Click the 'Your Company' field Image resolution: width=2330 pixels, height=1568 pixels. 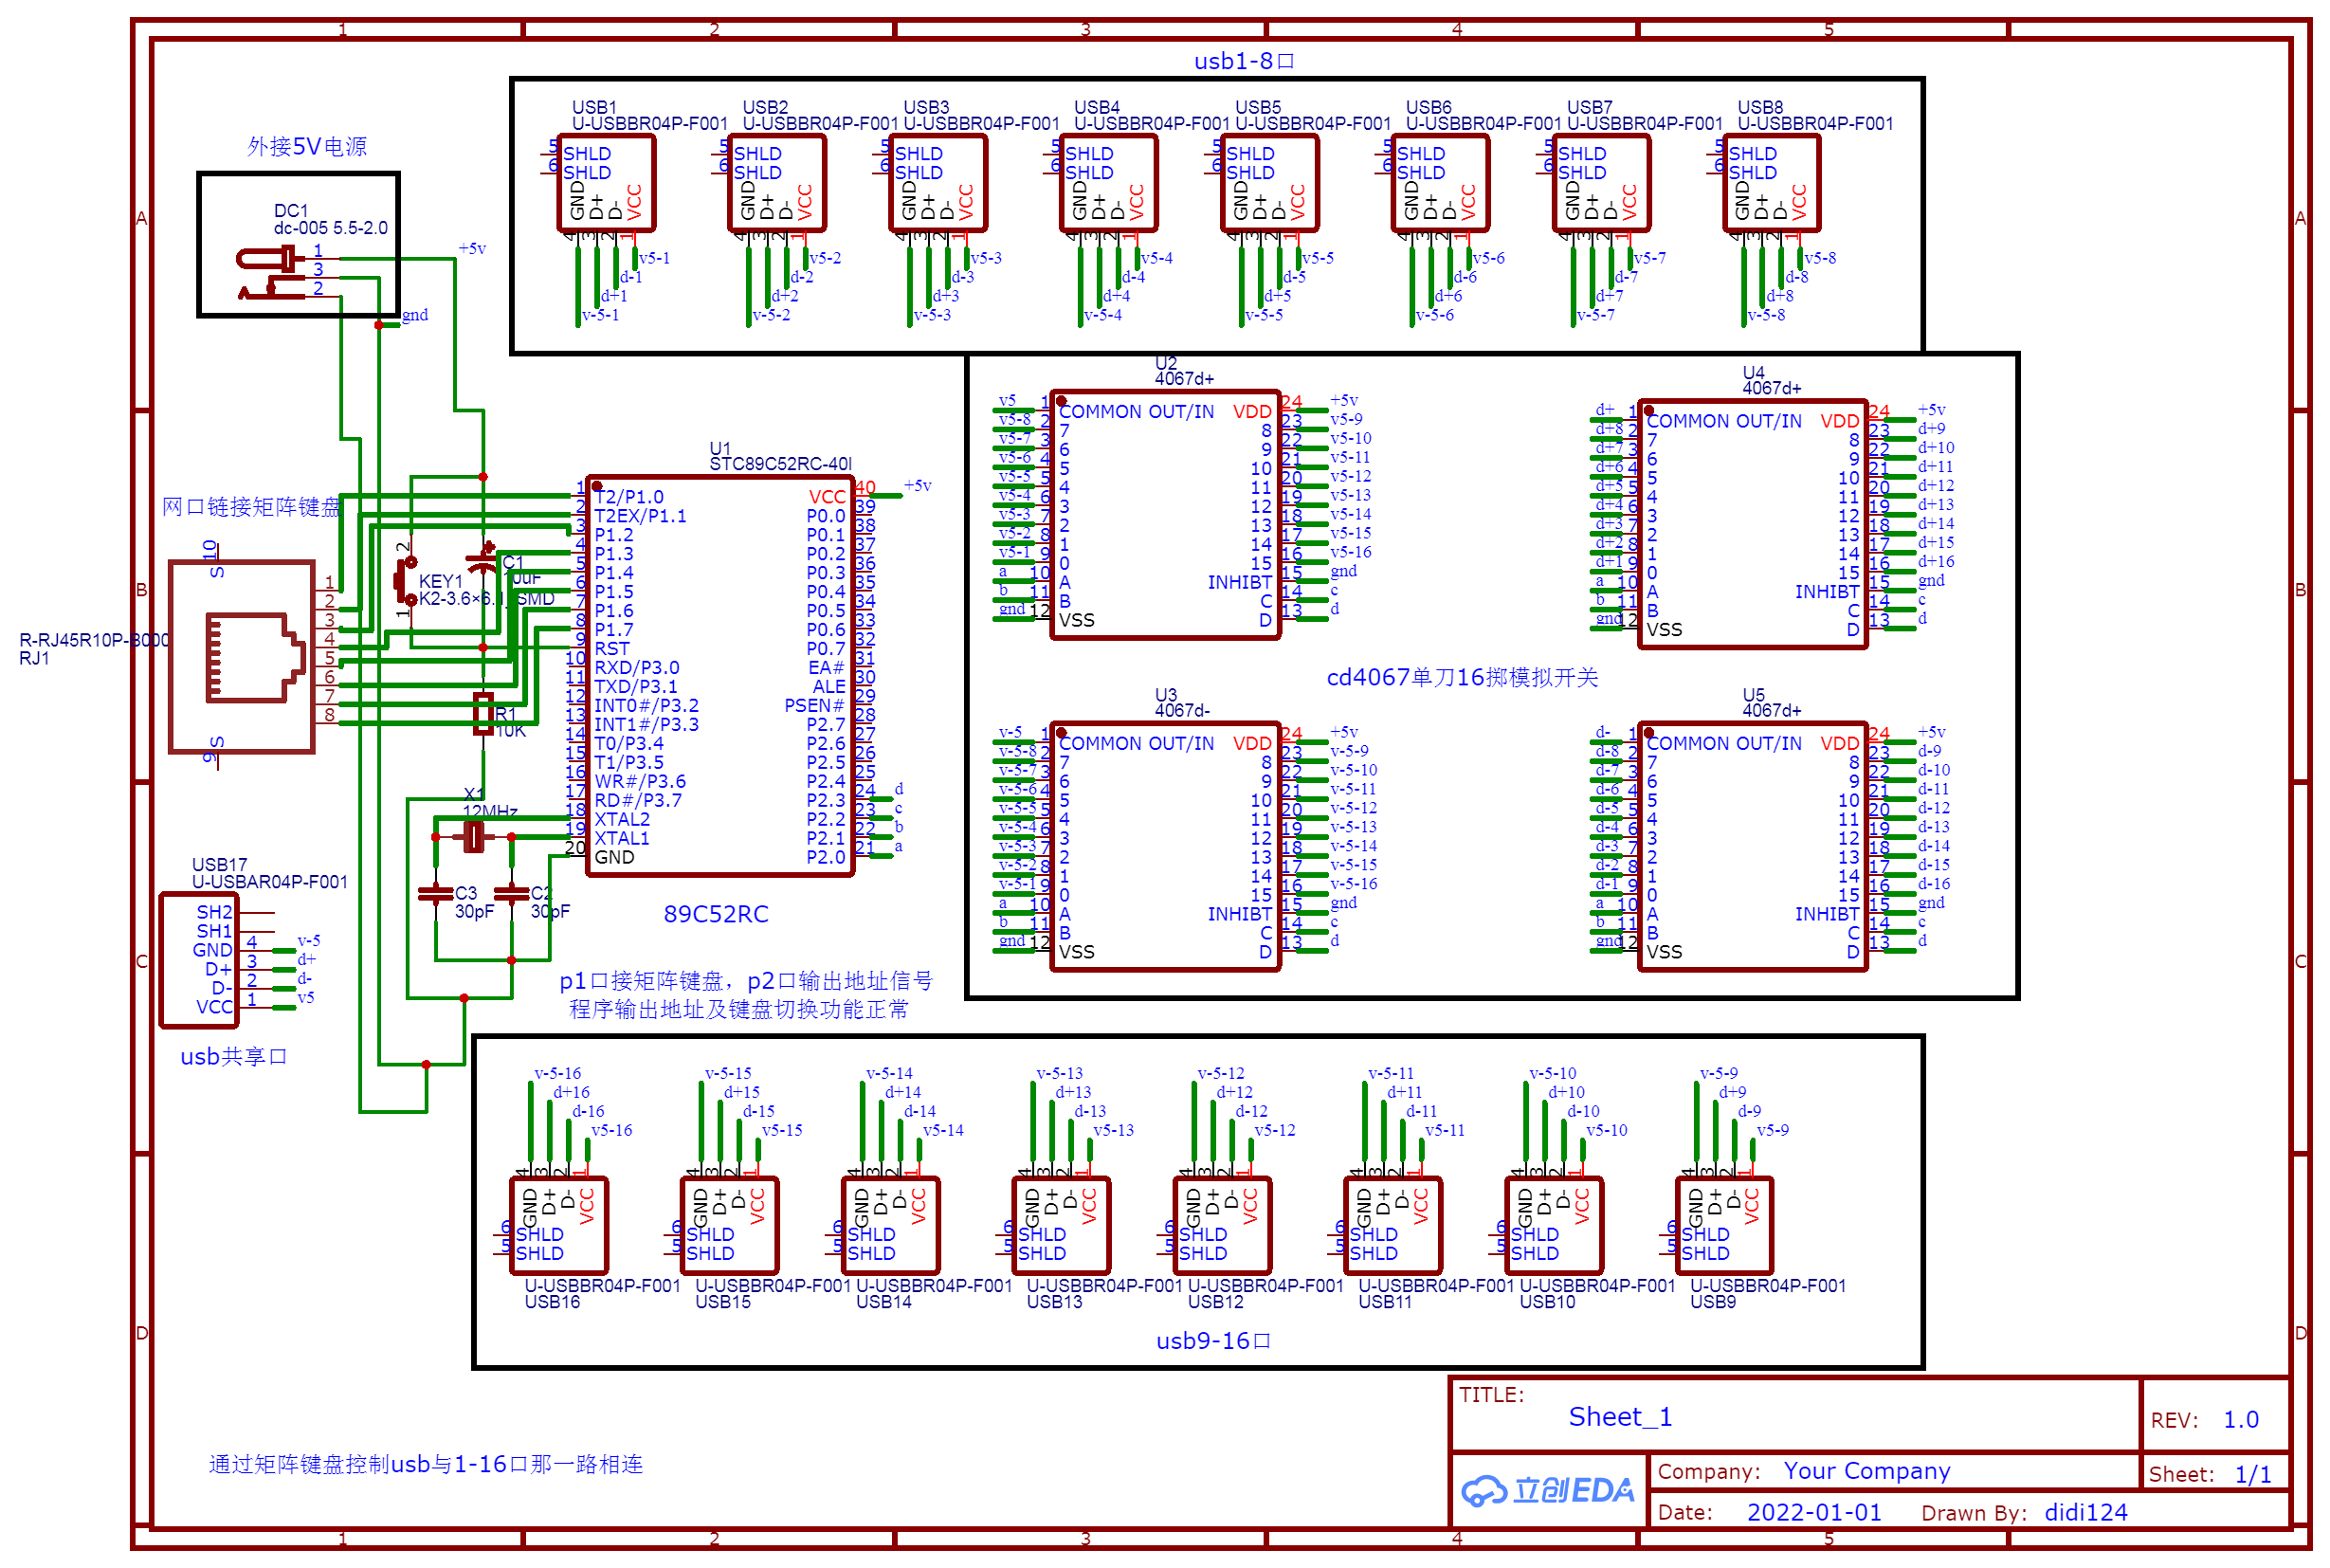[1867, 1471]
